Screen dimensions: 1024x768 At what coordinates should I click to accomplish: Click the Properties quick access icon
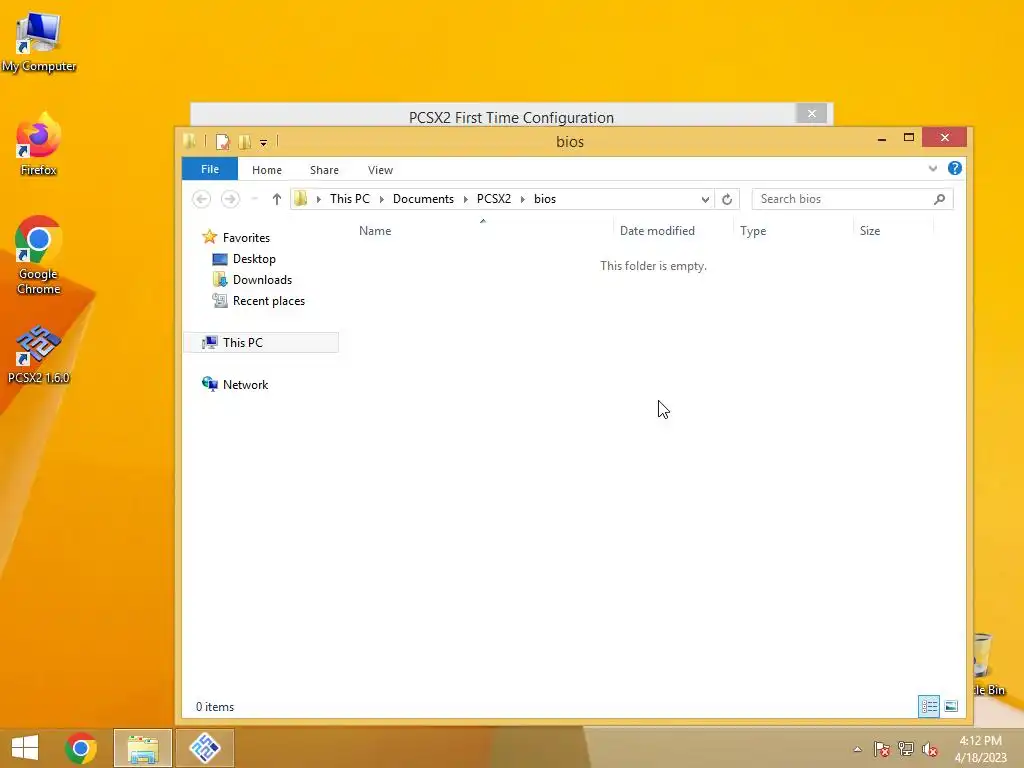click(223, 142)
